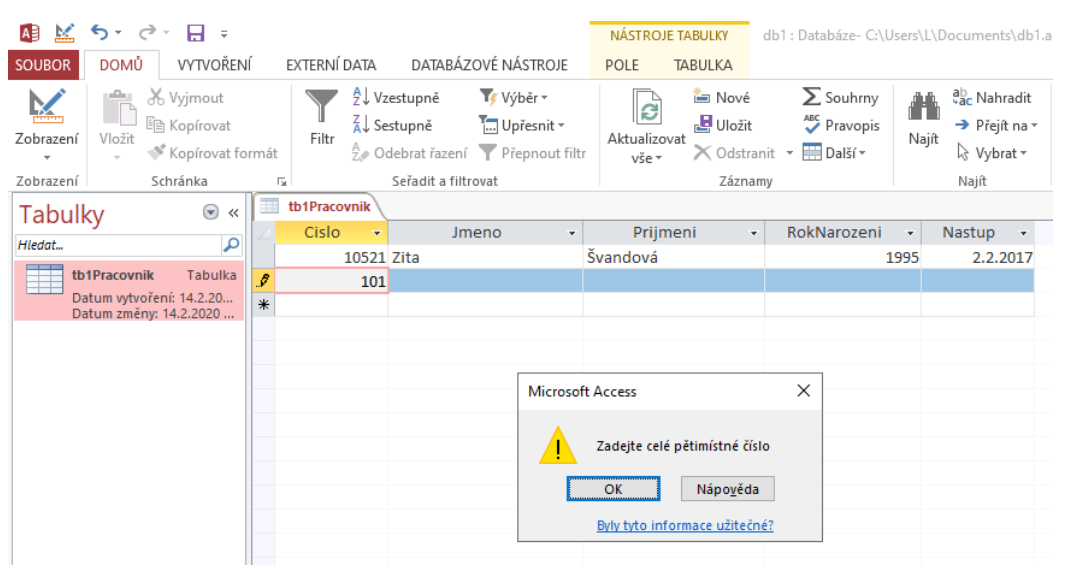Switch to the VYTVOŘENÍ tab
Viewport: 1082px width, 568px height.
pyautogui.click(x=215, y=65)
